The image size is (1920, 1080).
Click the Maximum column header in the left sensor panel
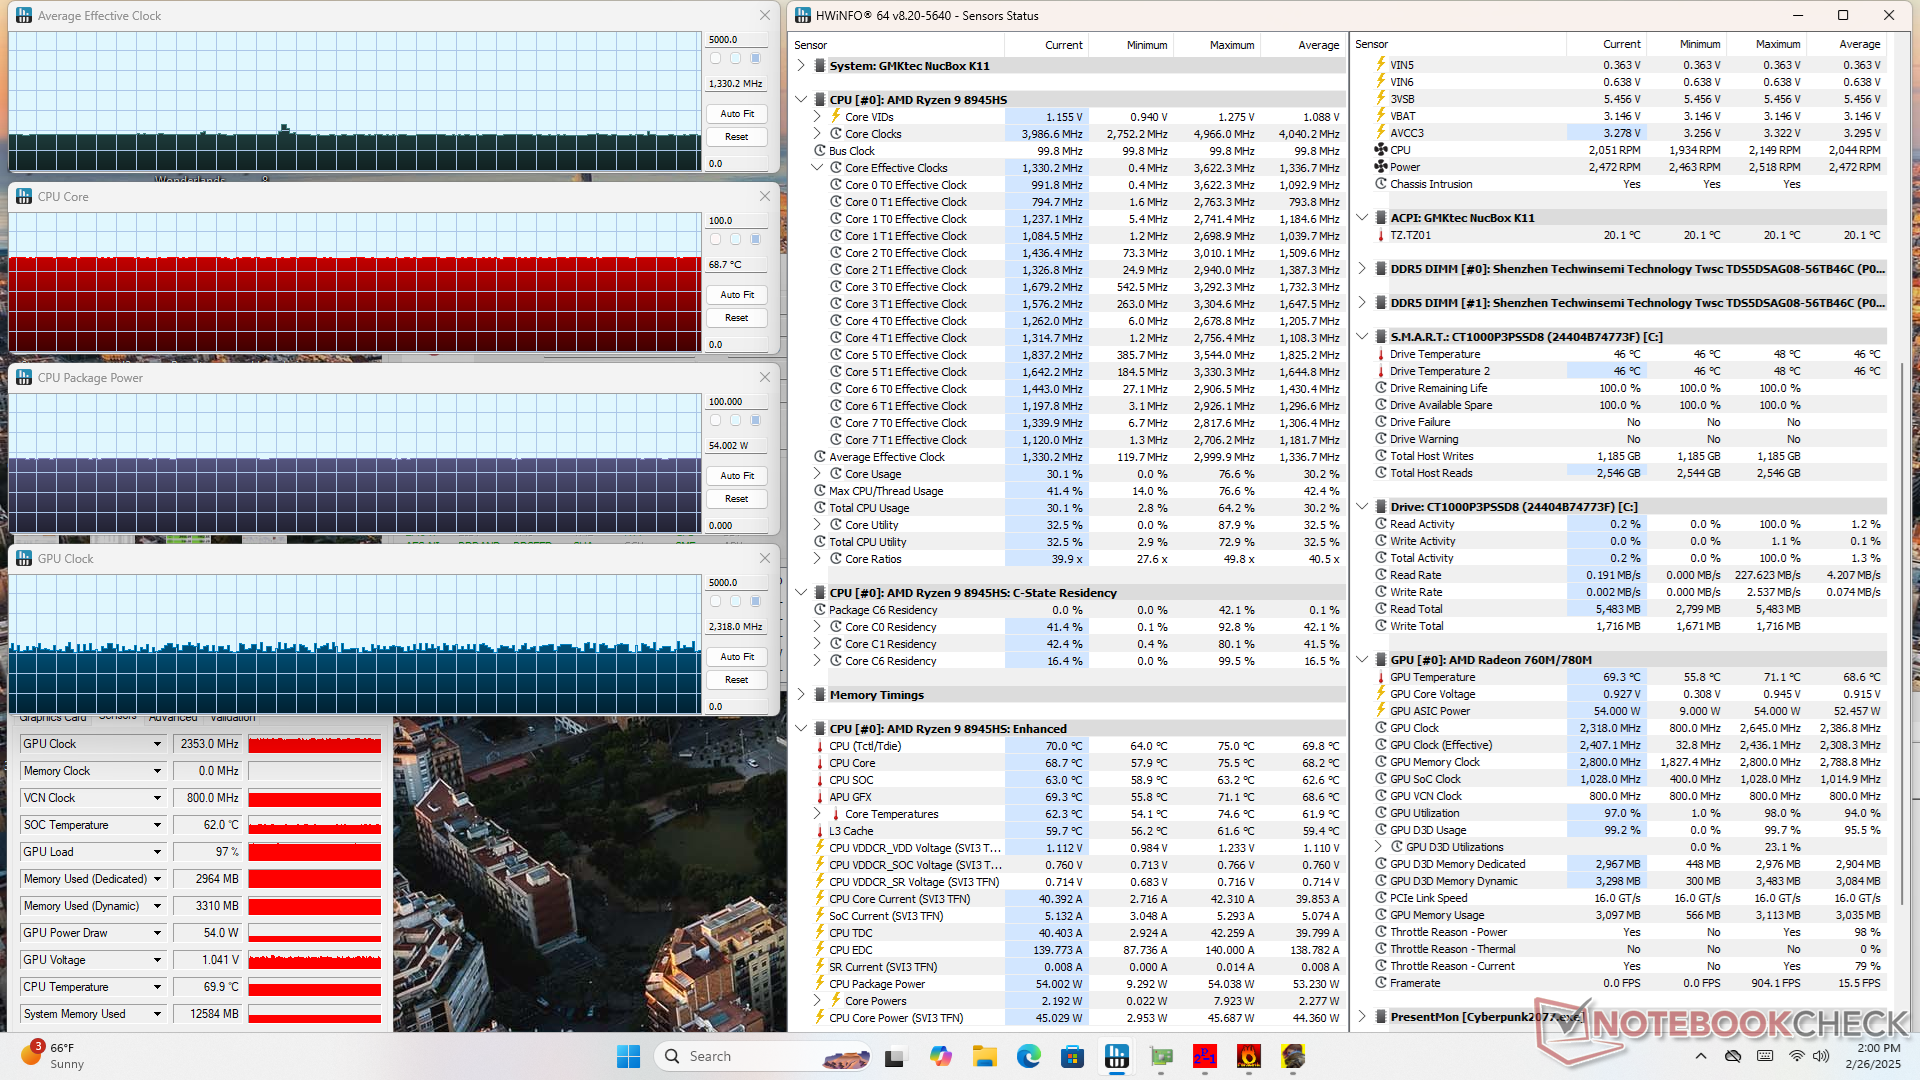[x=1230, y=45]
